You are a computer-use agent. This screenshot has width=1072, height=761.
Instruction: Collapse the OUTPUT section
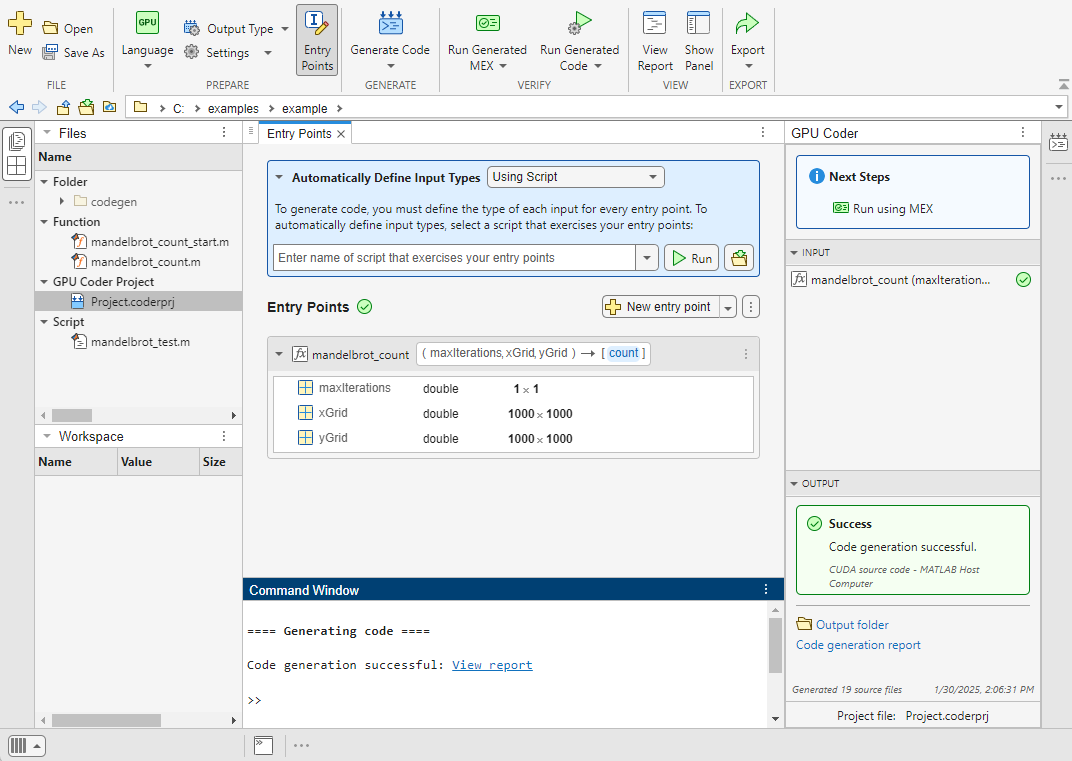[794, 483]
